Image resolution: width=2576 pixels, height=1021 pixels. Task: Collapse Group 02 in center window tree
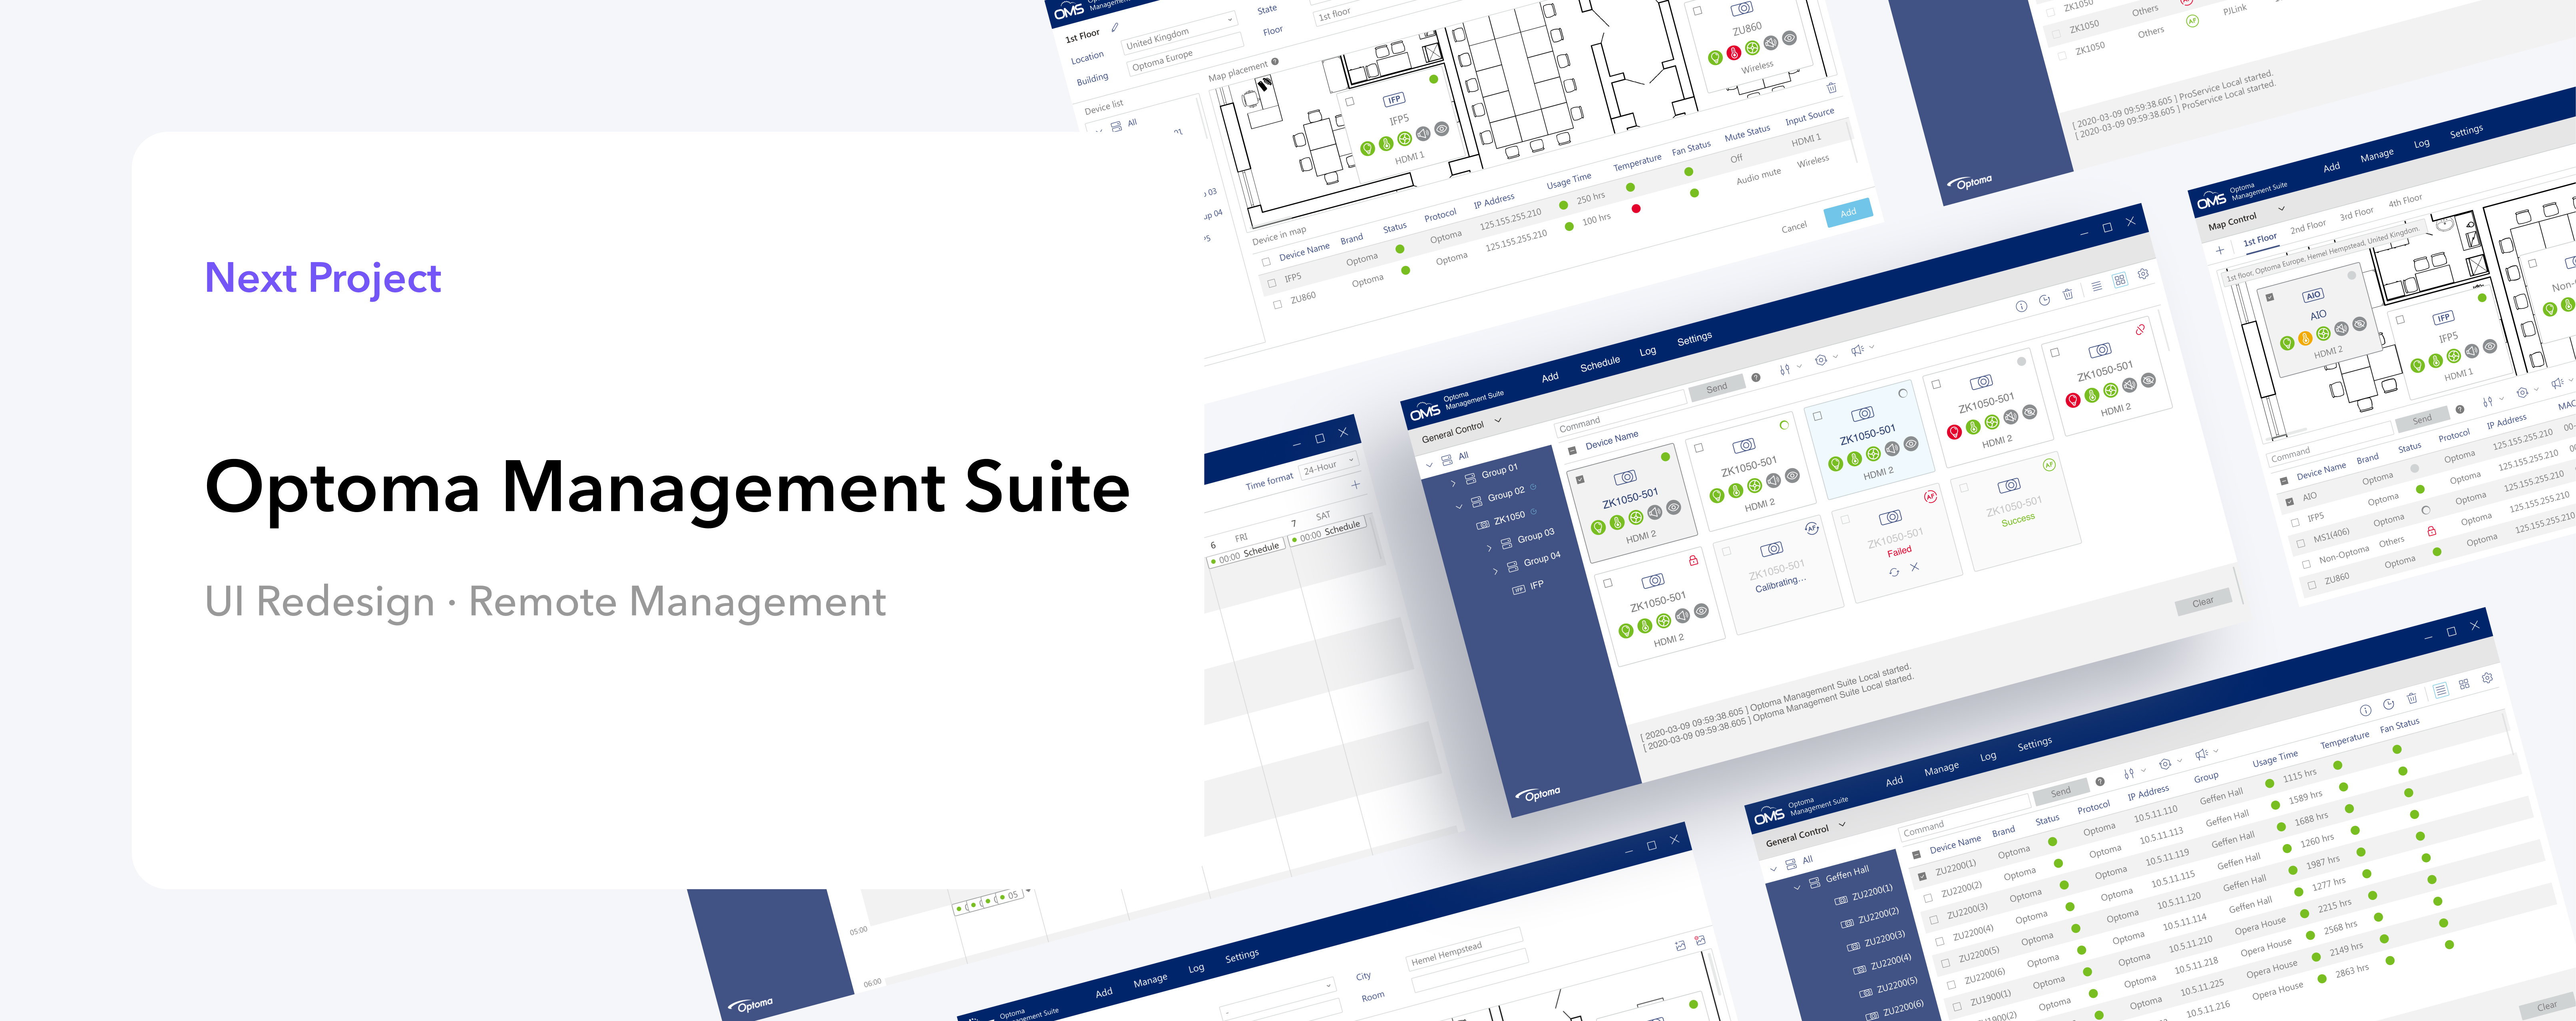tap(1459, 507)
